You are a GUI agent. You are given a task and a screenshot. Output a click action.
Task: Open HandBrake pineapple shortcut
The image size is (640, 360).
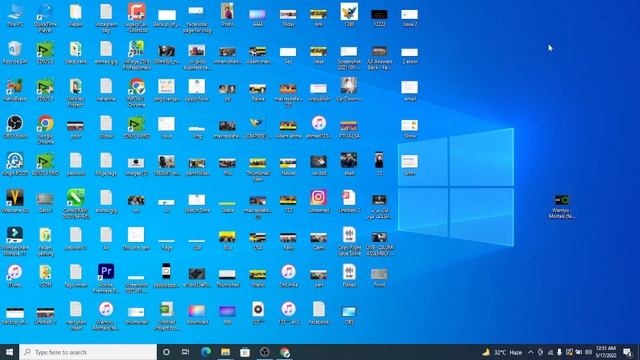(x=15, y=90)
